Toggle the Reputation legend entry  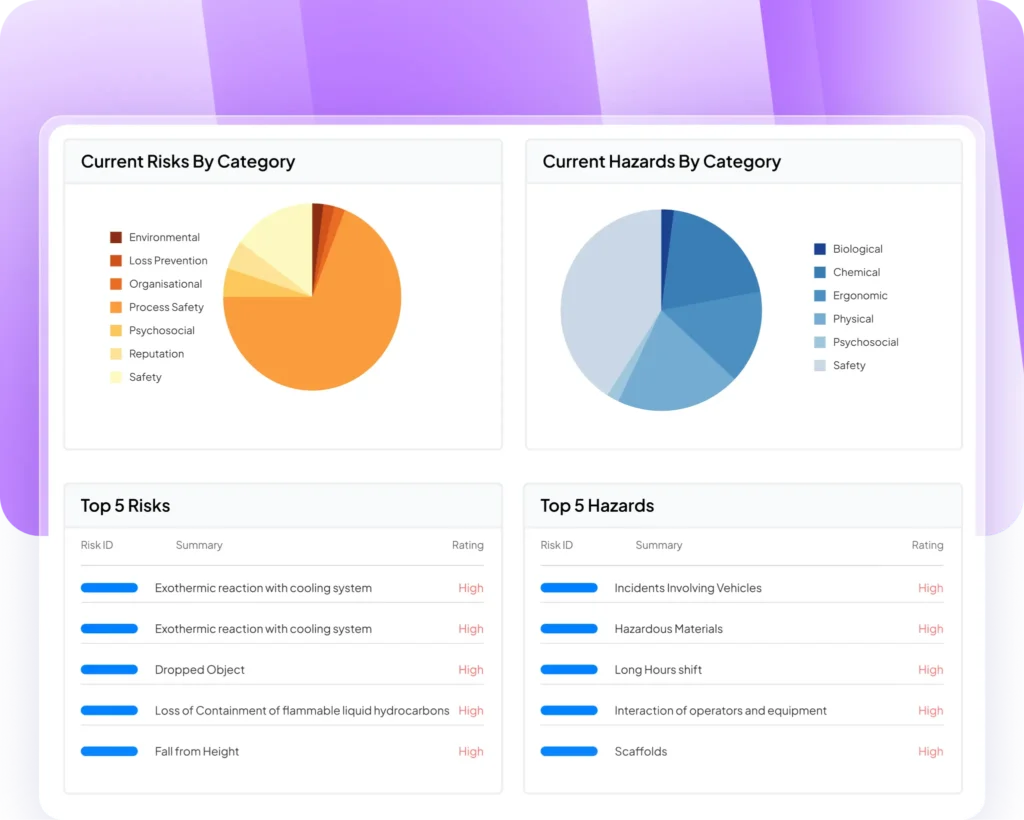[x=156, y=354]
